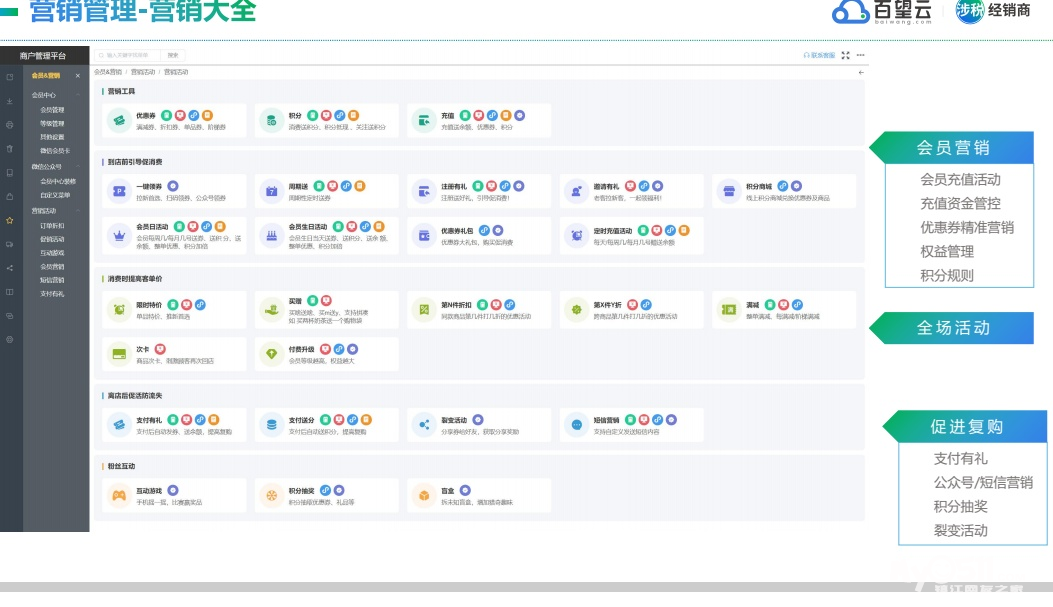
Task: Open the three-dot more options menu
Action: (x=861, y=55)
